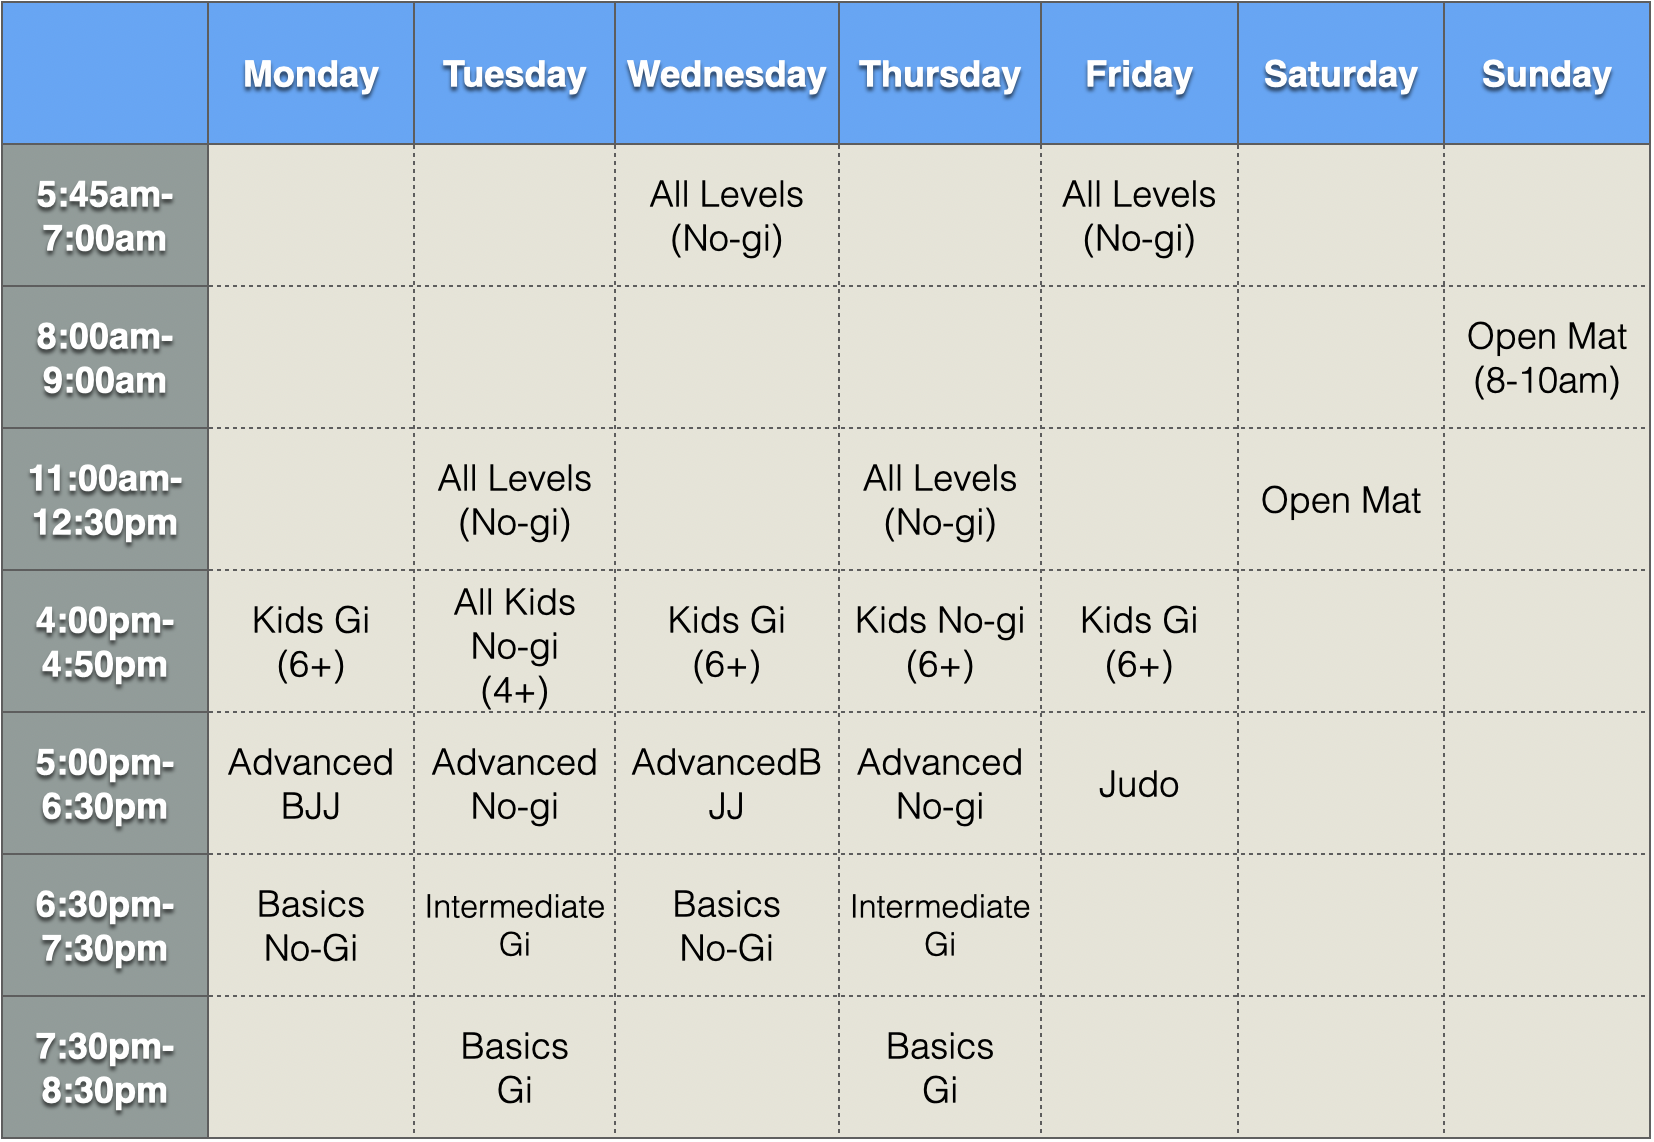Viewport: 1654px width, 1142px height.
Task: Select Friday All Levels (No-gi) morning class
Action: pos(1139,216)
